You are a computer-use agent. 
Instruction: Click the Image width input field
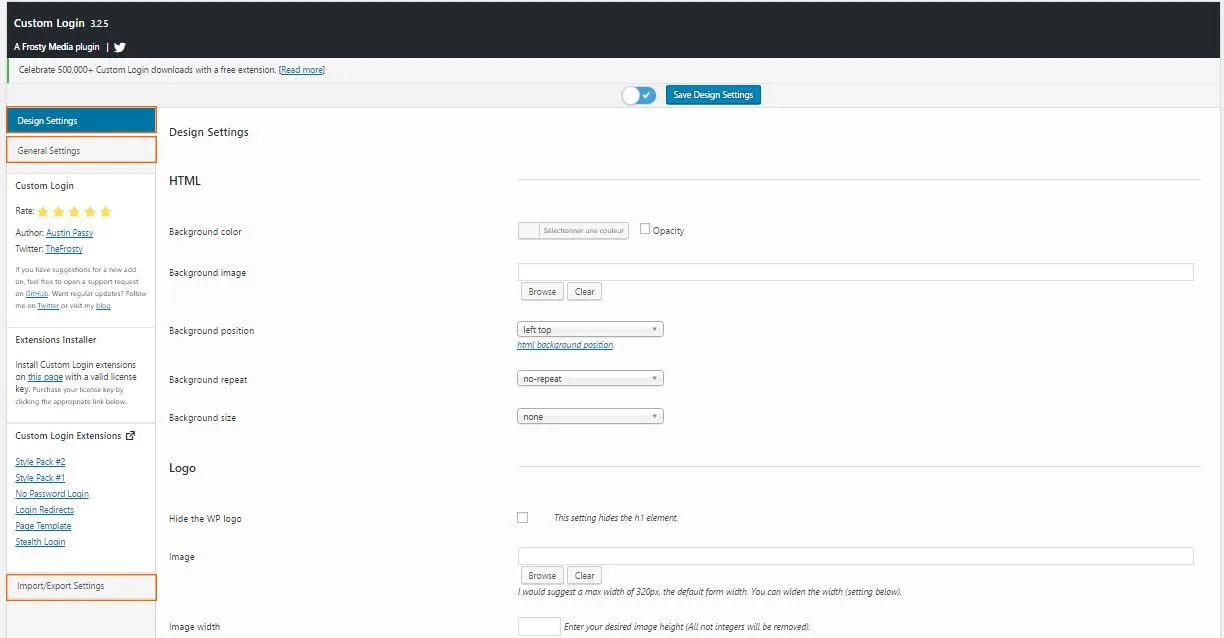(x=539, y=627)
